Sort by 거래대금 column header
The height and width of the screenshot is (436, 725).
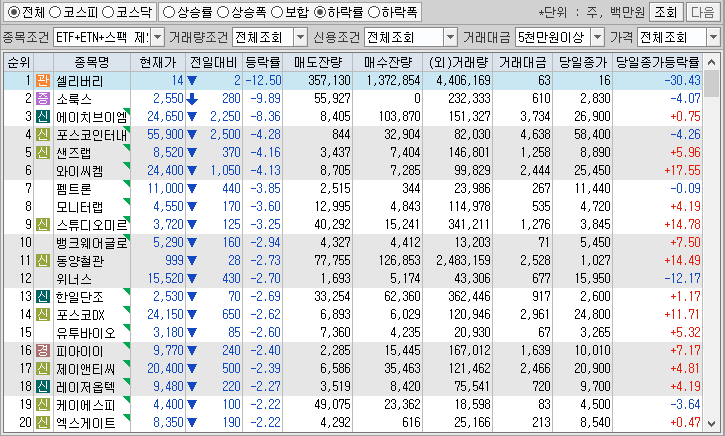click(522, 62)
